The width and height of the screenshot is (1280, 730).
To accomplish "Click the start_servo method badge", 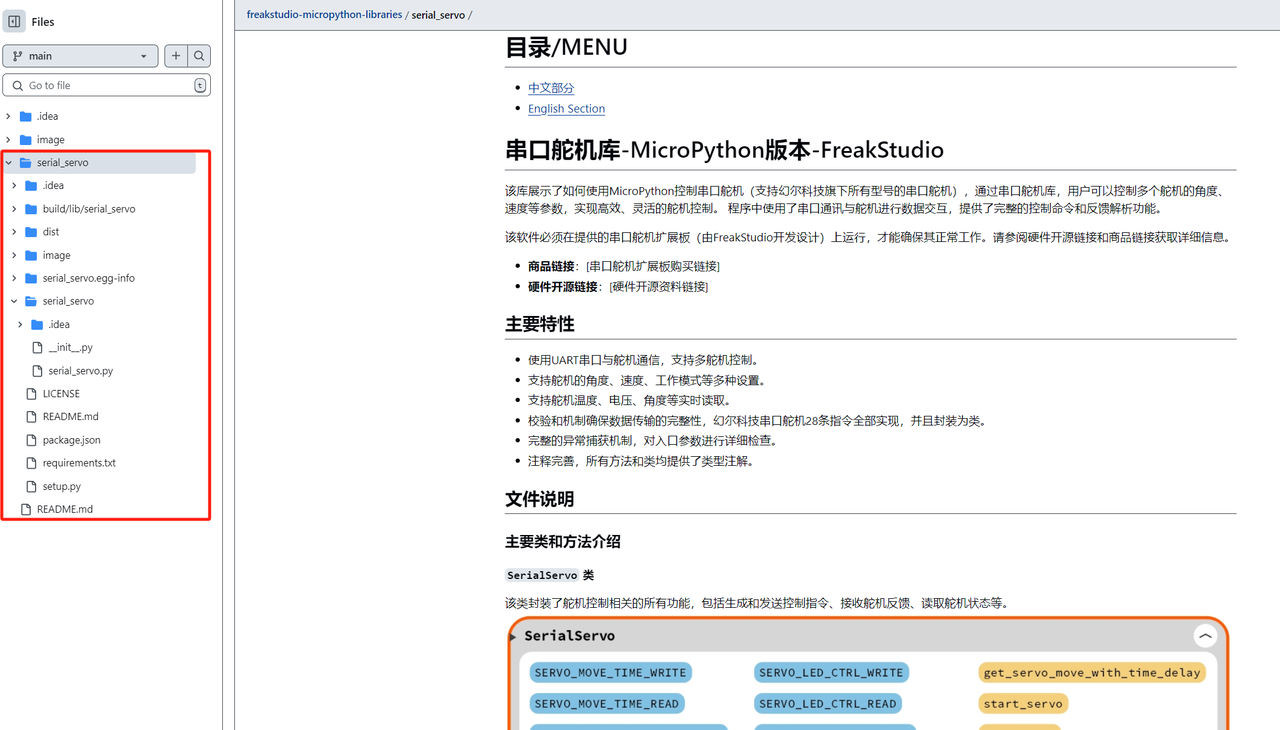I will [x=1023, y=704].
